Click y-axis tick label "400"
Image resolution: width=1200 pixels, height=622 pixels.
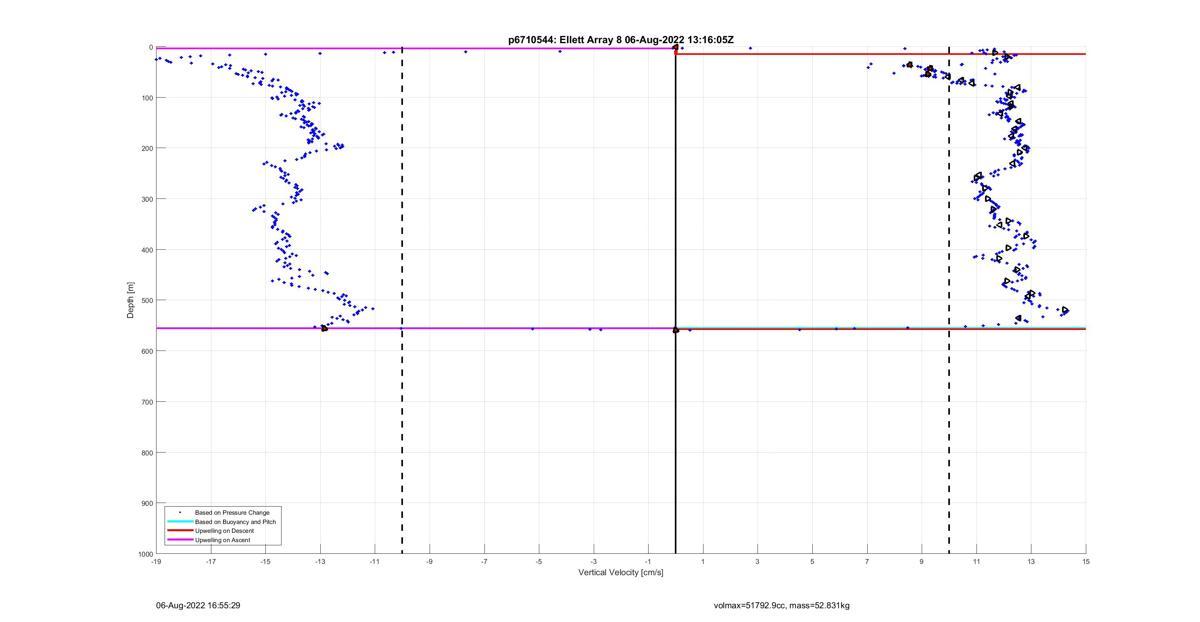coord(146,250)
